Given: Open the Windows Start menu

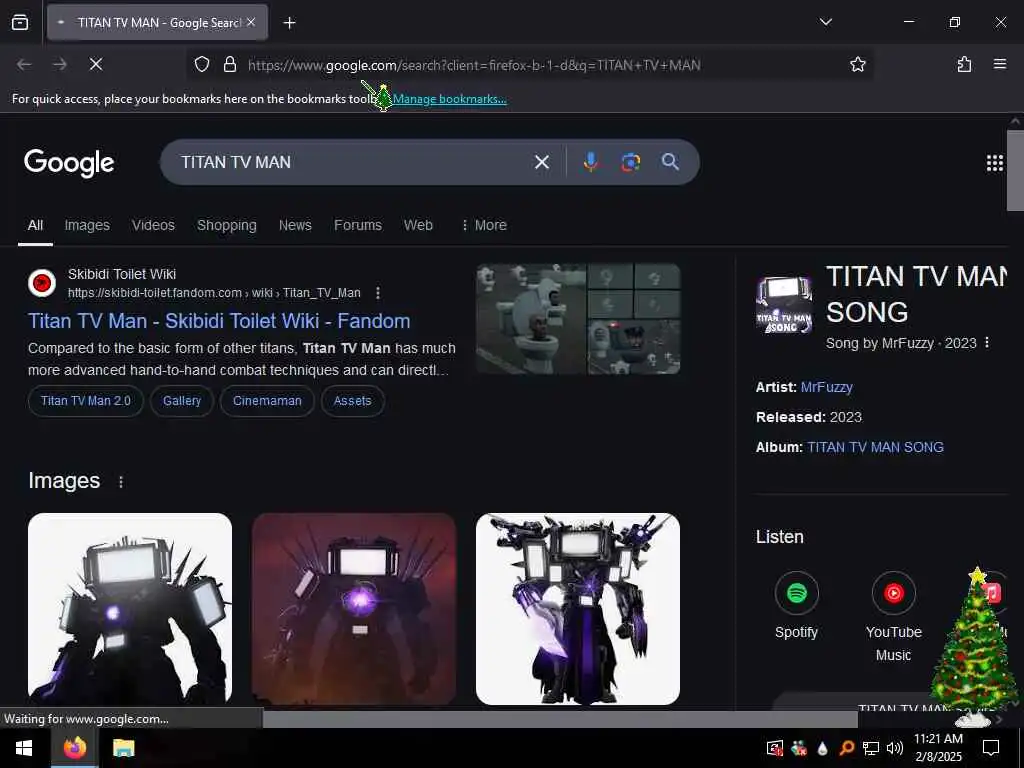Looking at the screenshot, I should (x=25, y=748).
